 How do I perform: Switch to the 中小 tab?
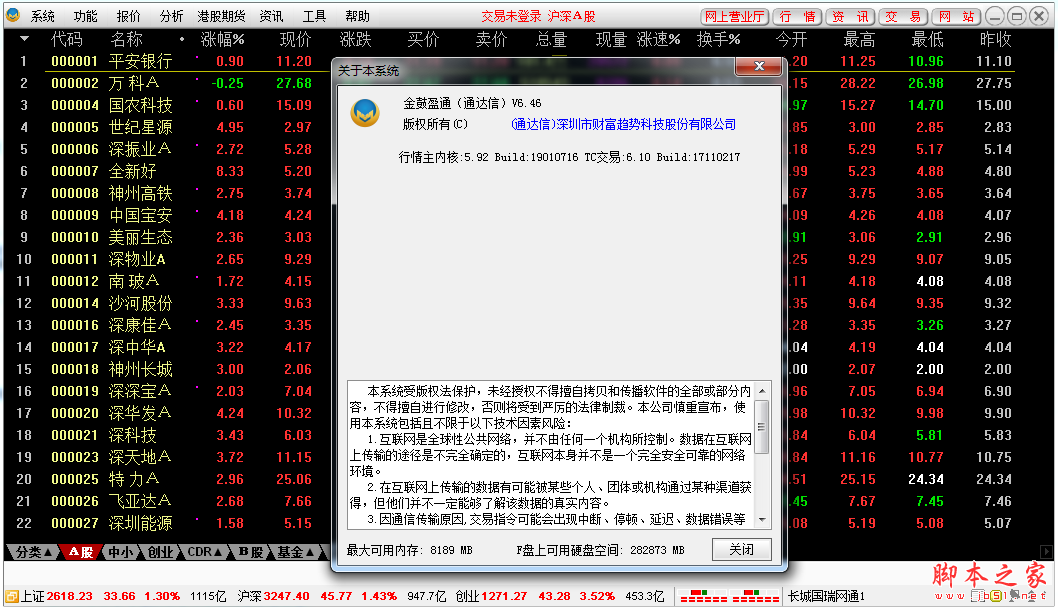pyautogui.click(x=121, y=552)
